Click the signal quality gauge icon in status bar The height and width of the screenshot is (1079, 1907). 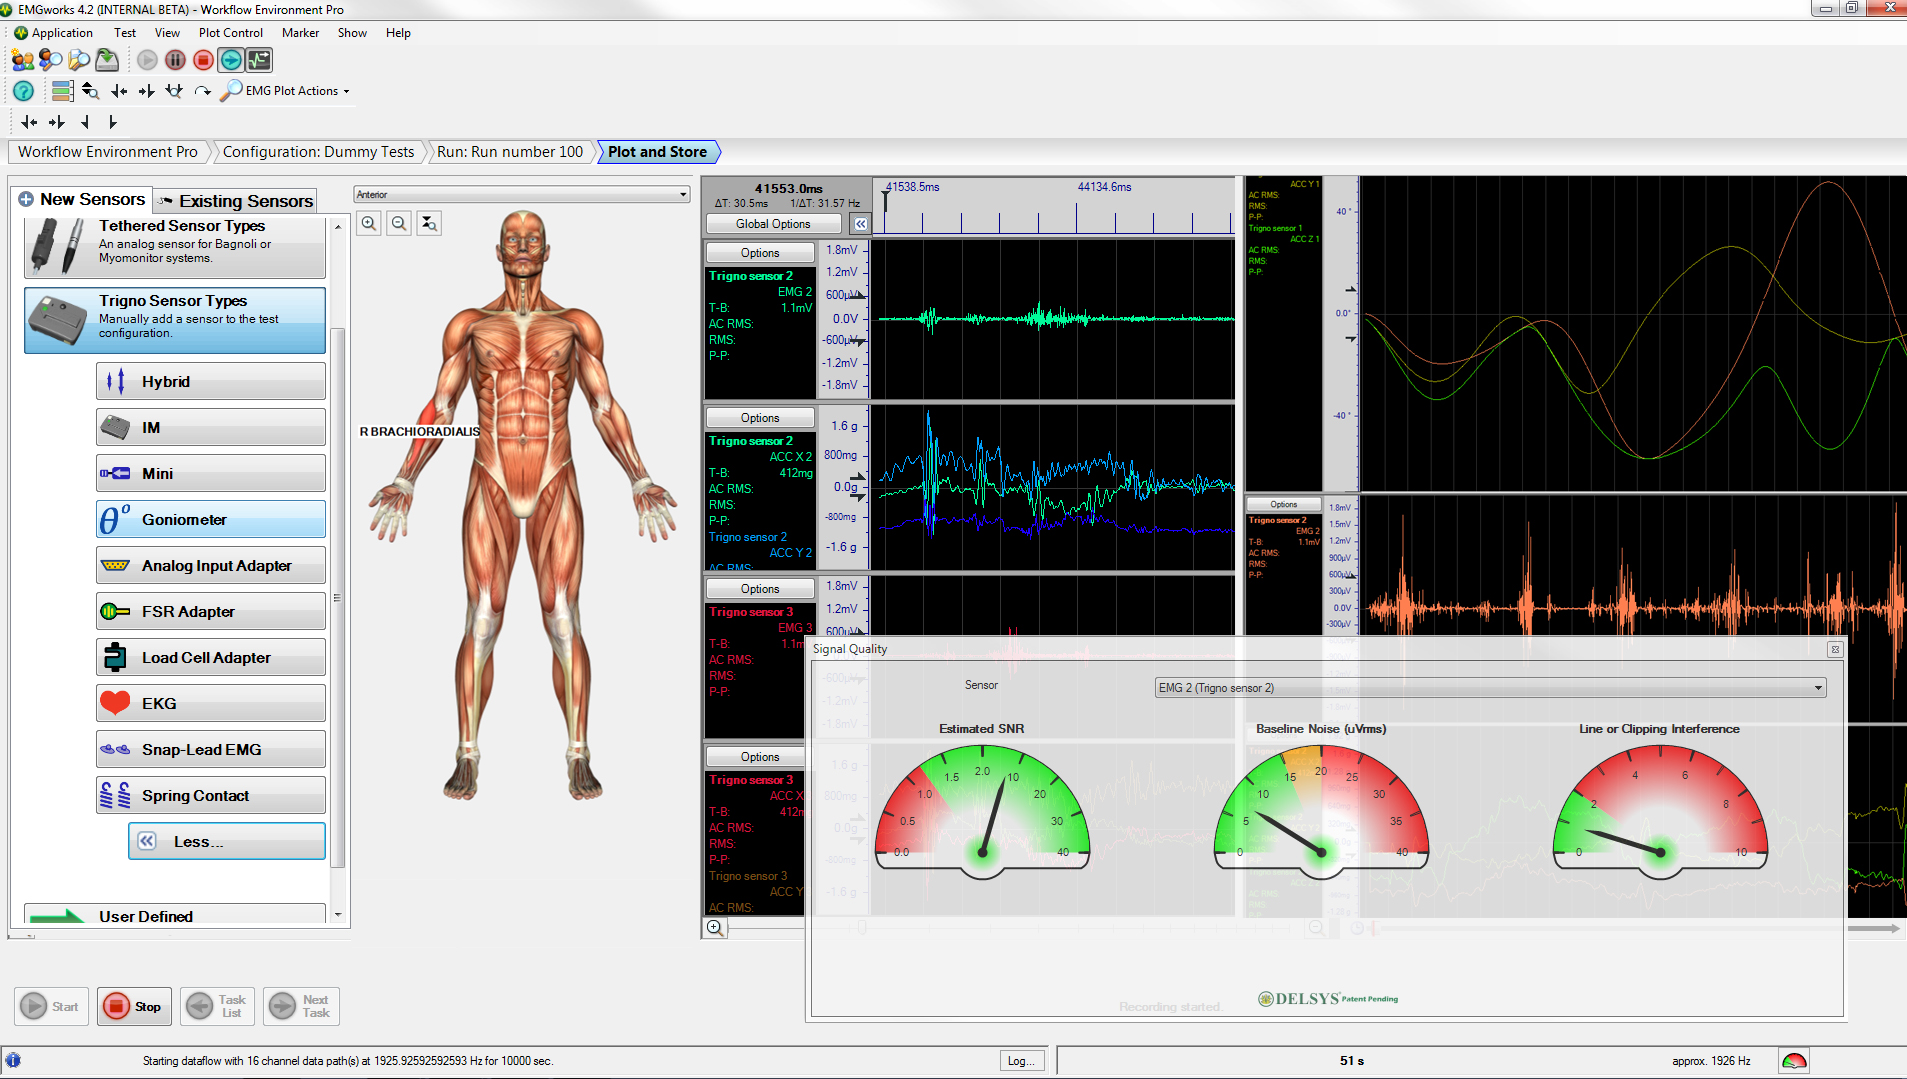[x=1794, y=1061]
